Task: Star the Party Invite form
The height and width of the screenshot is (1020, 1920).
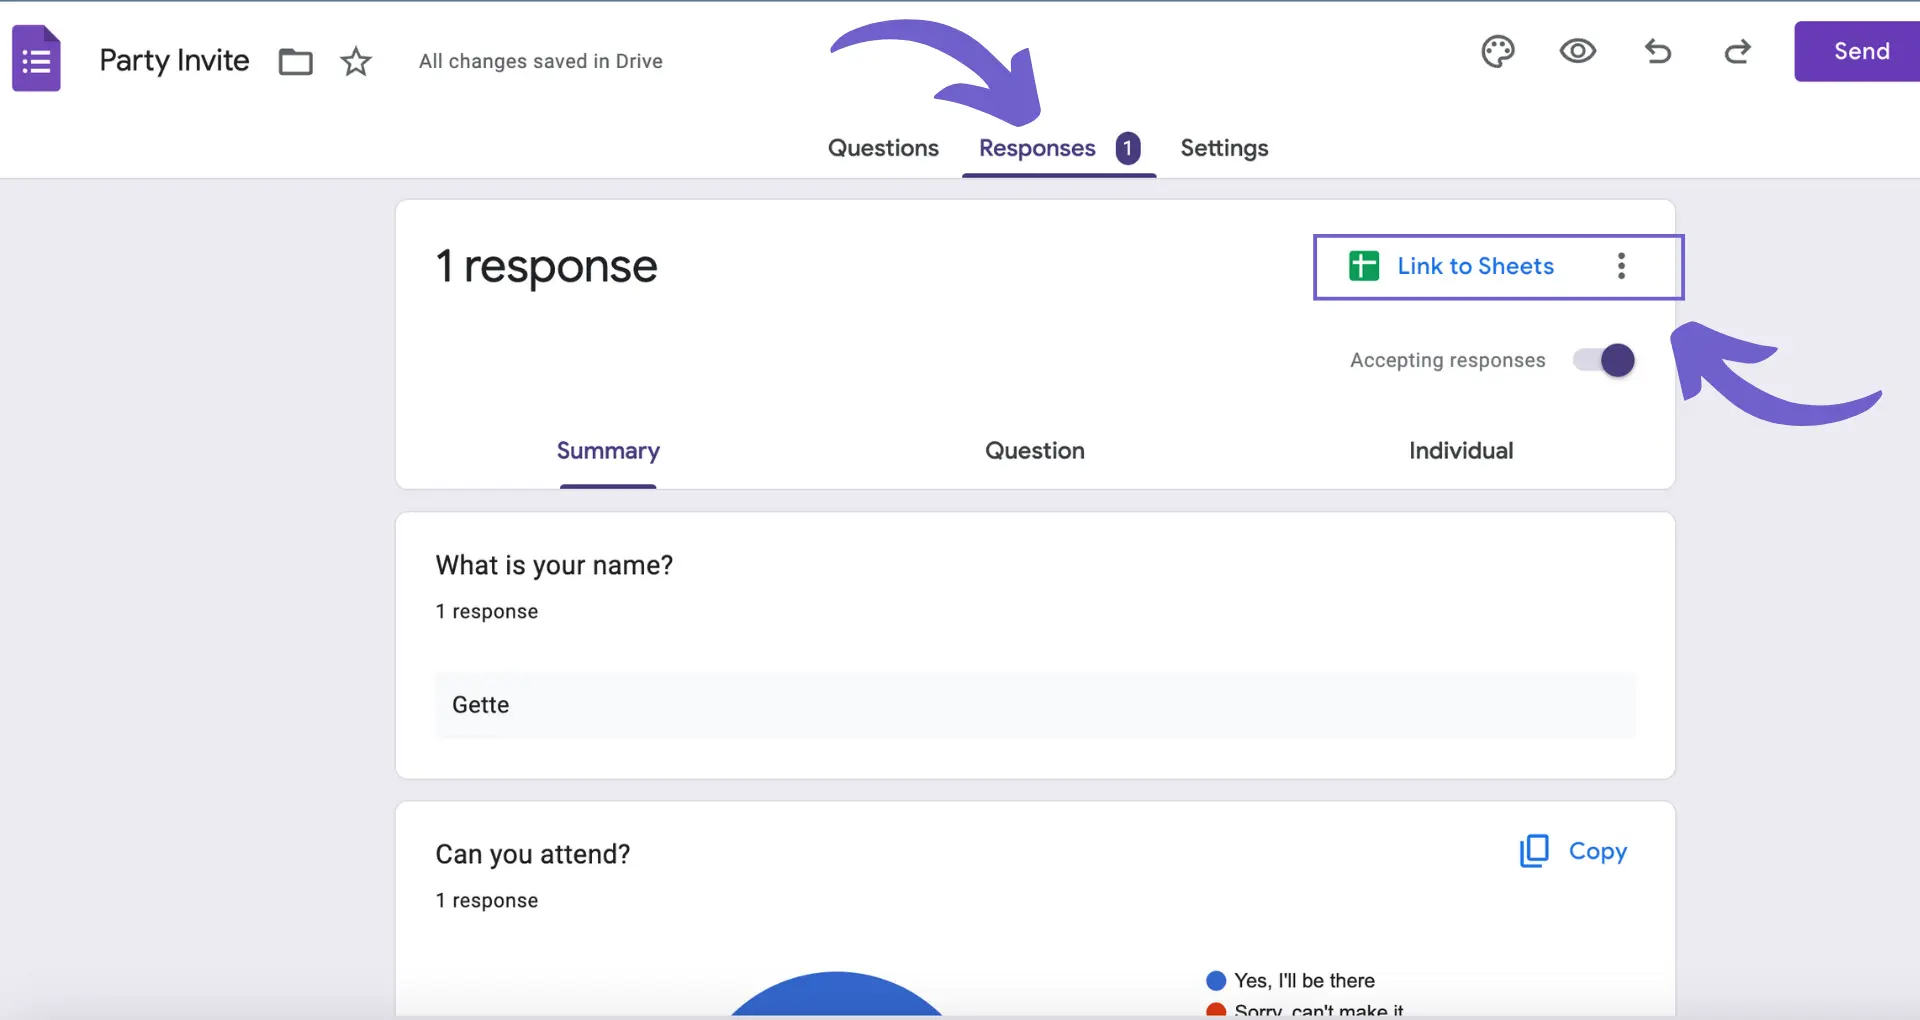Action: tap(356, 62)
